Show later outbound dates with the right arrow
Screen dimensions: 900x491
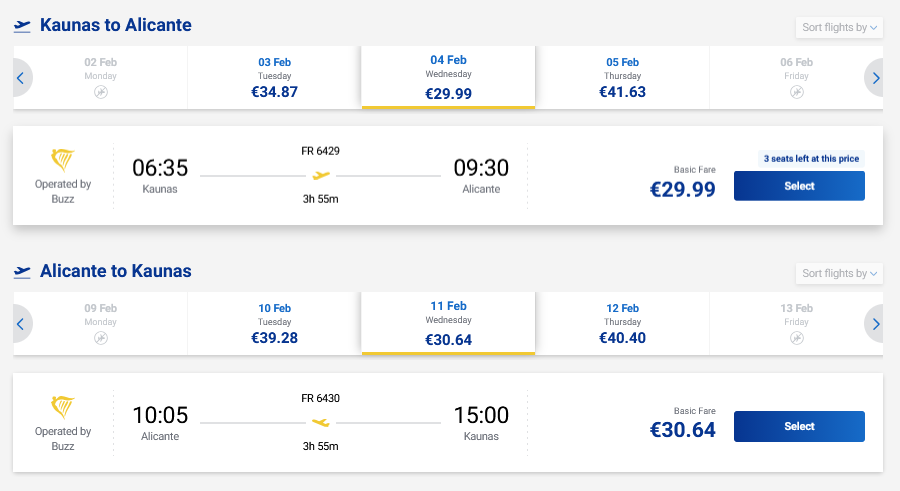tap(876, 77)
